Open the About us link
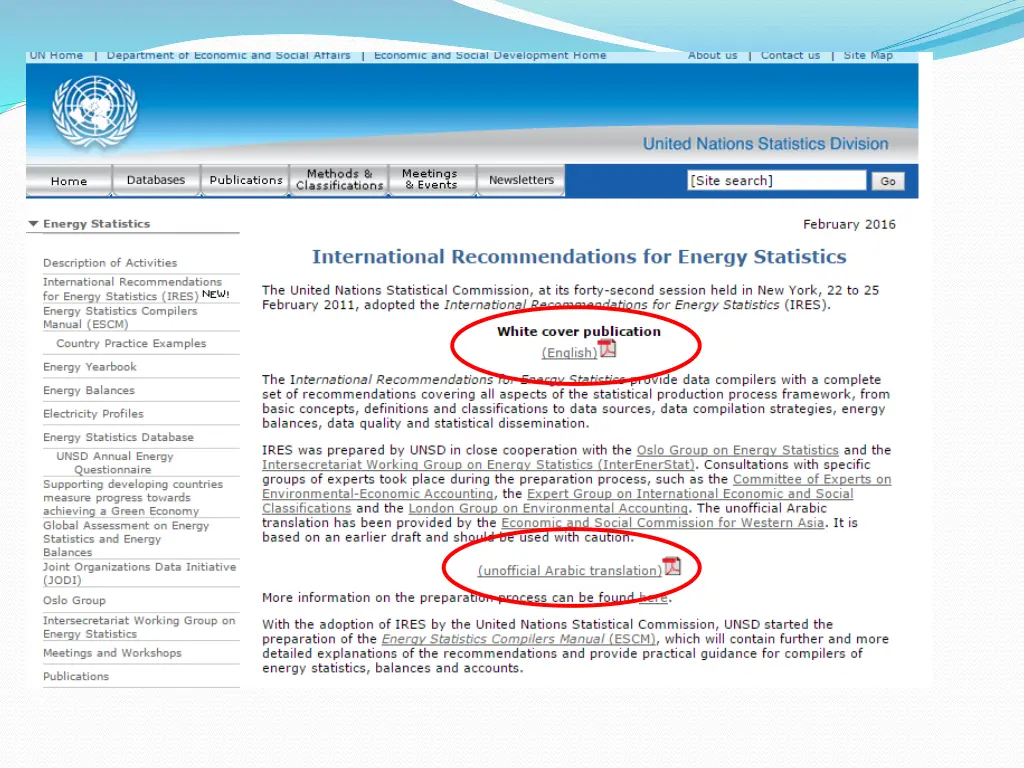1024x768 pixels. click(712, 56)
